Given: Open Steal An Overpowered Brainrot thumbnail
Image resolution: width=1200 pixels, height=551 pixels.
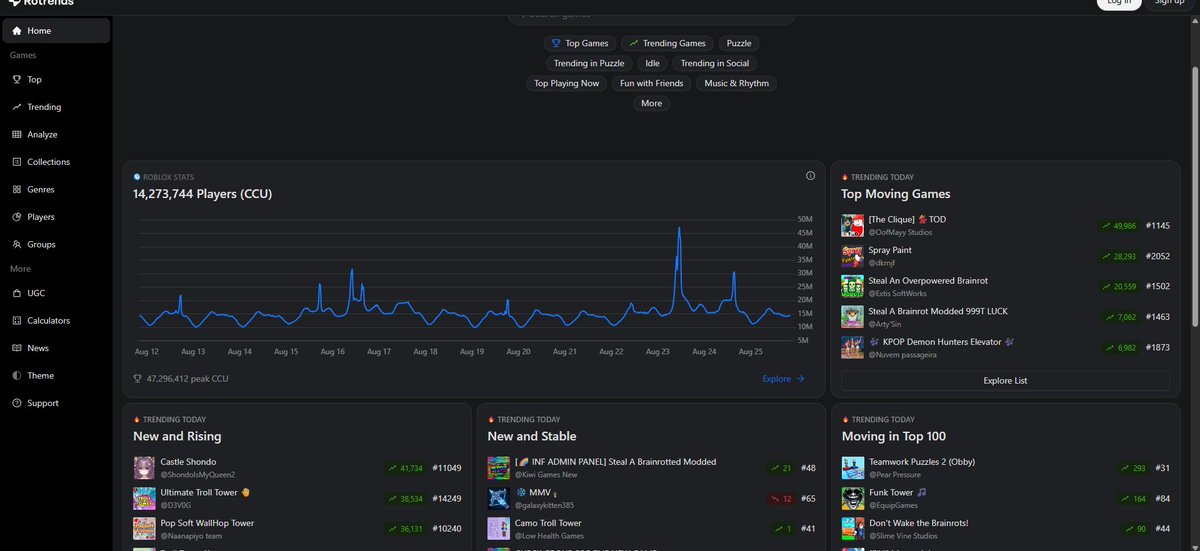Looking at the screenshot, I should click(852, 286).
